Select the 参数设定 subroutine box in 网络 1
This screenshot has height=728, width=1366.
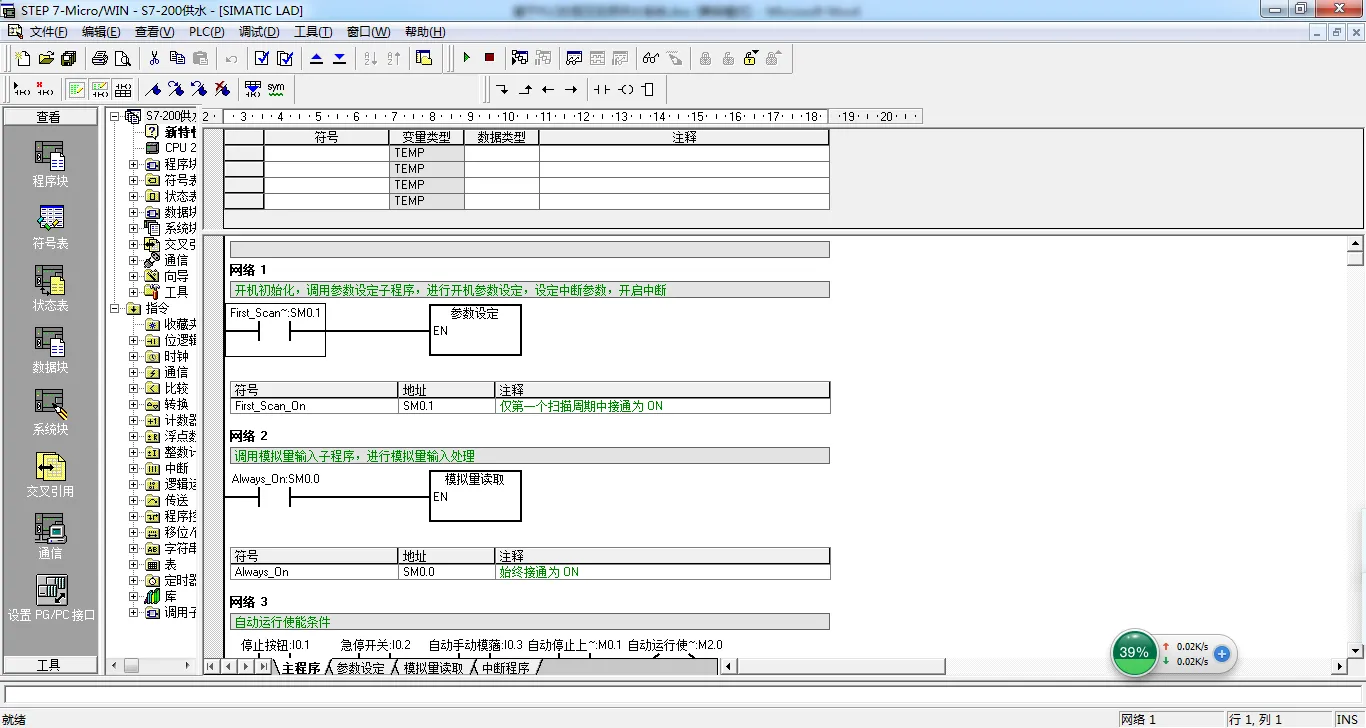coord(475,329)
